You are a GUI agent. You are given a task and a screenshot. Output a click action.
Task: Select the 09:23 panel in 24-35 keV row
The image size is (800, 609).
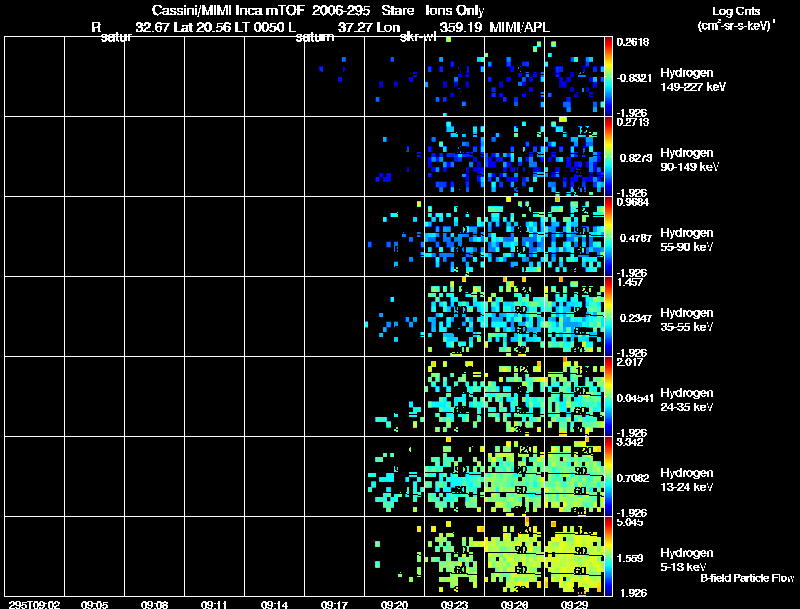pos(455,396)
